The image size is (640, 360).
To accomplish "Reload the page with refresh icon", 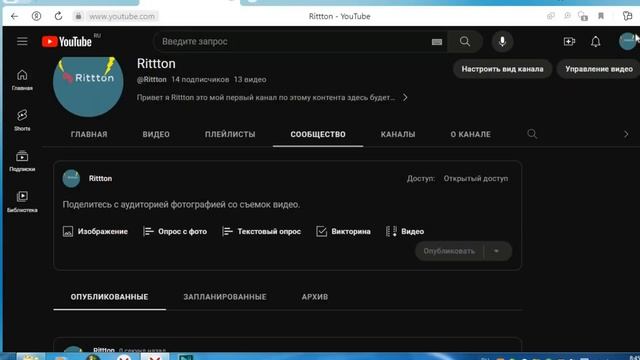I will (58, 16).
